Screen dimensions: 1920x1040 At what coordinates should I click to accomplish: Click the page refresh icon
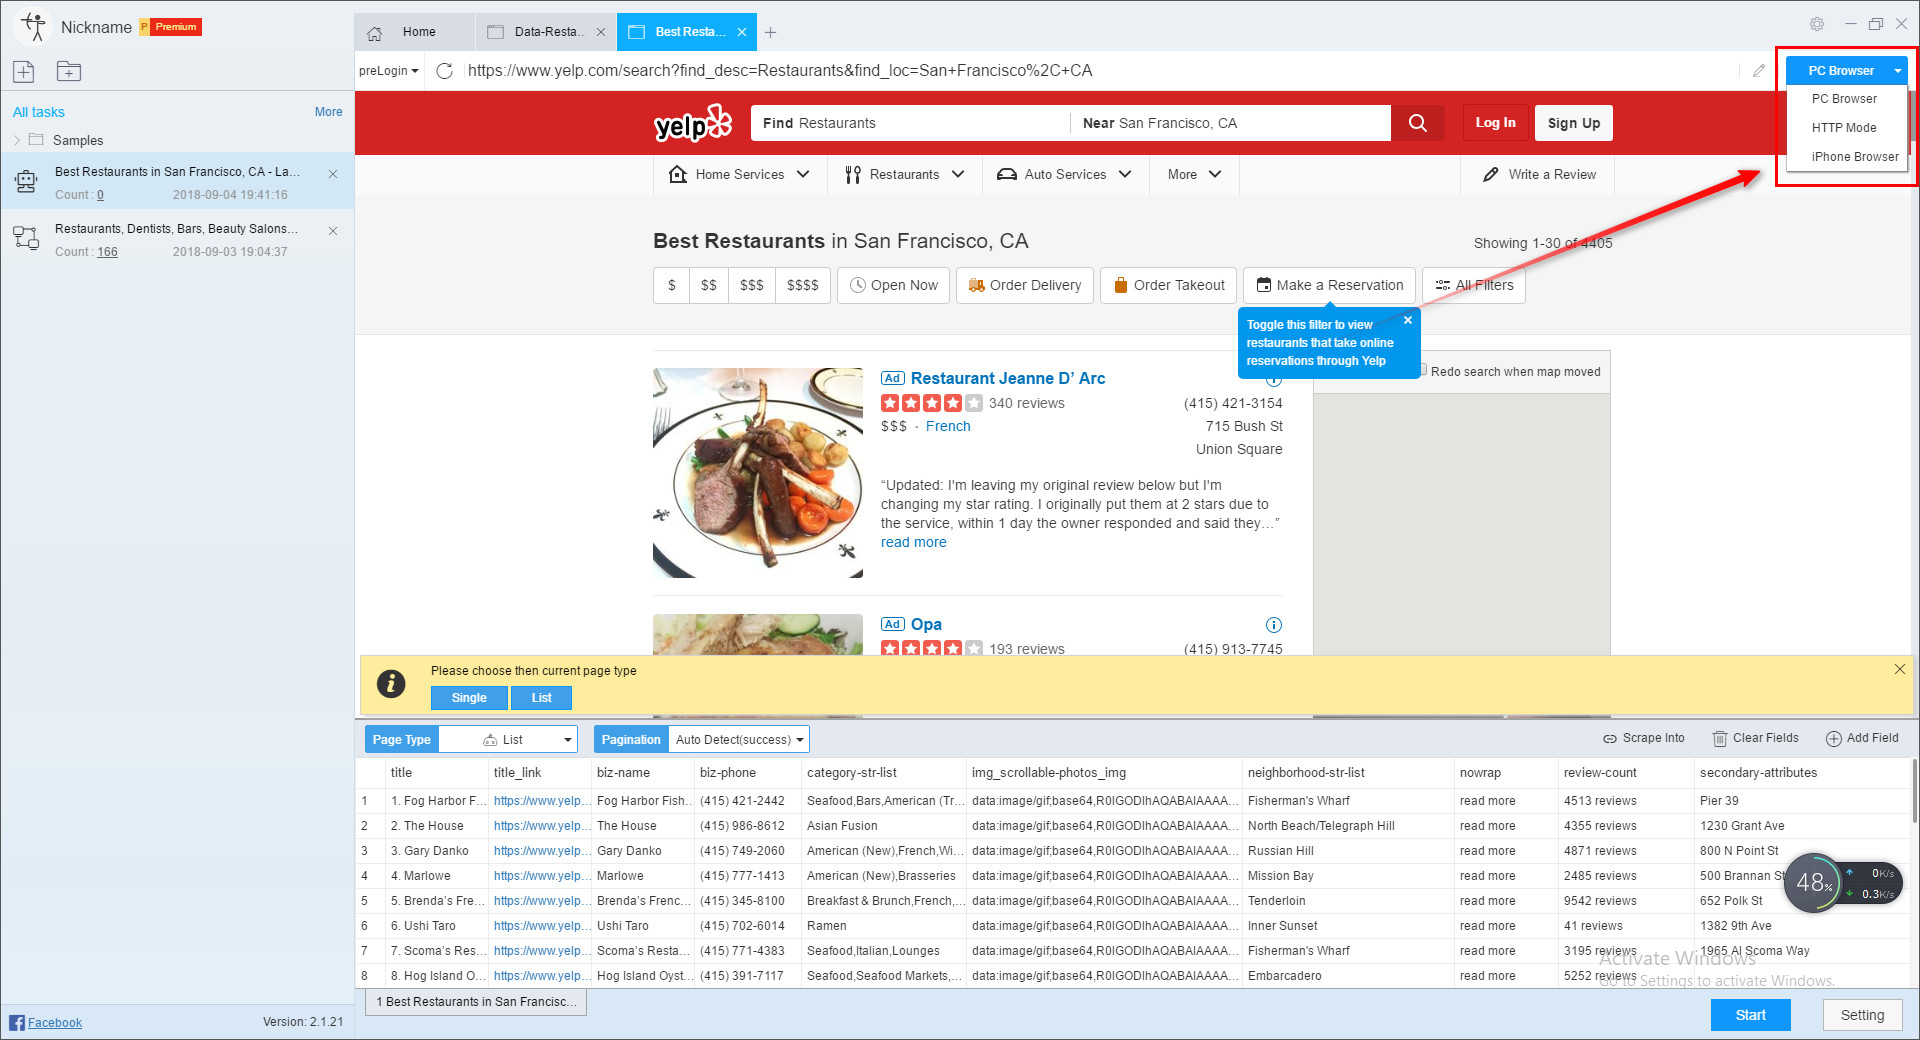(x=445, y=71)
